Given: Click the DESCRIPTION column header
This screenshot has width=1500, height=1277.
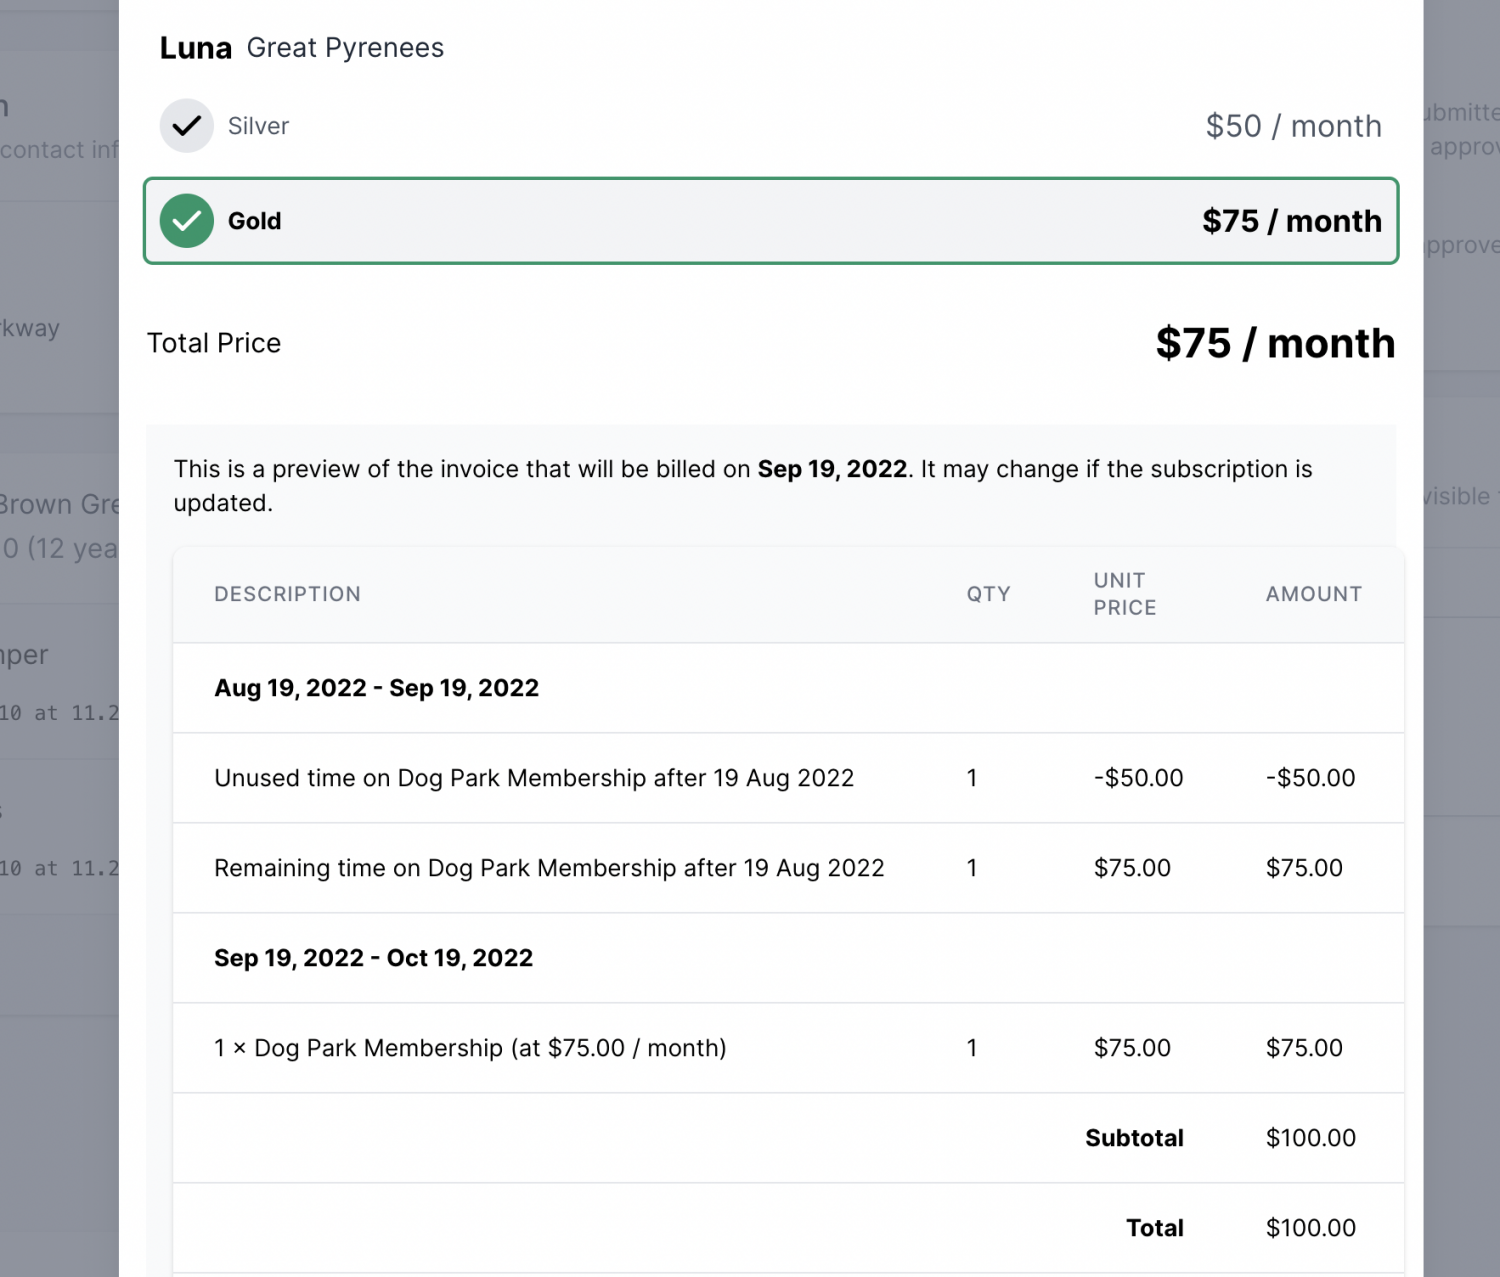Looking at the screenshot, I should [x=287, y=594].
